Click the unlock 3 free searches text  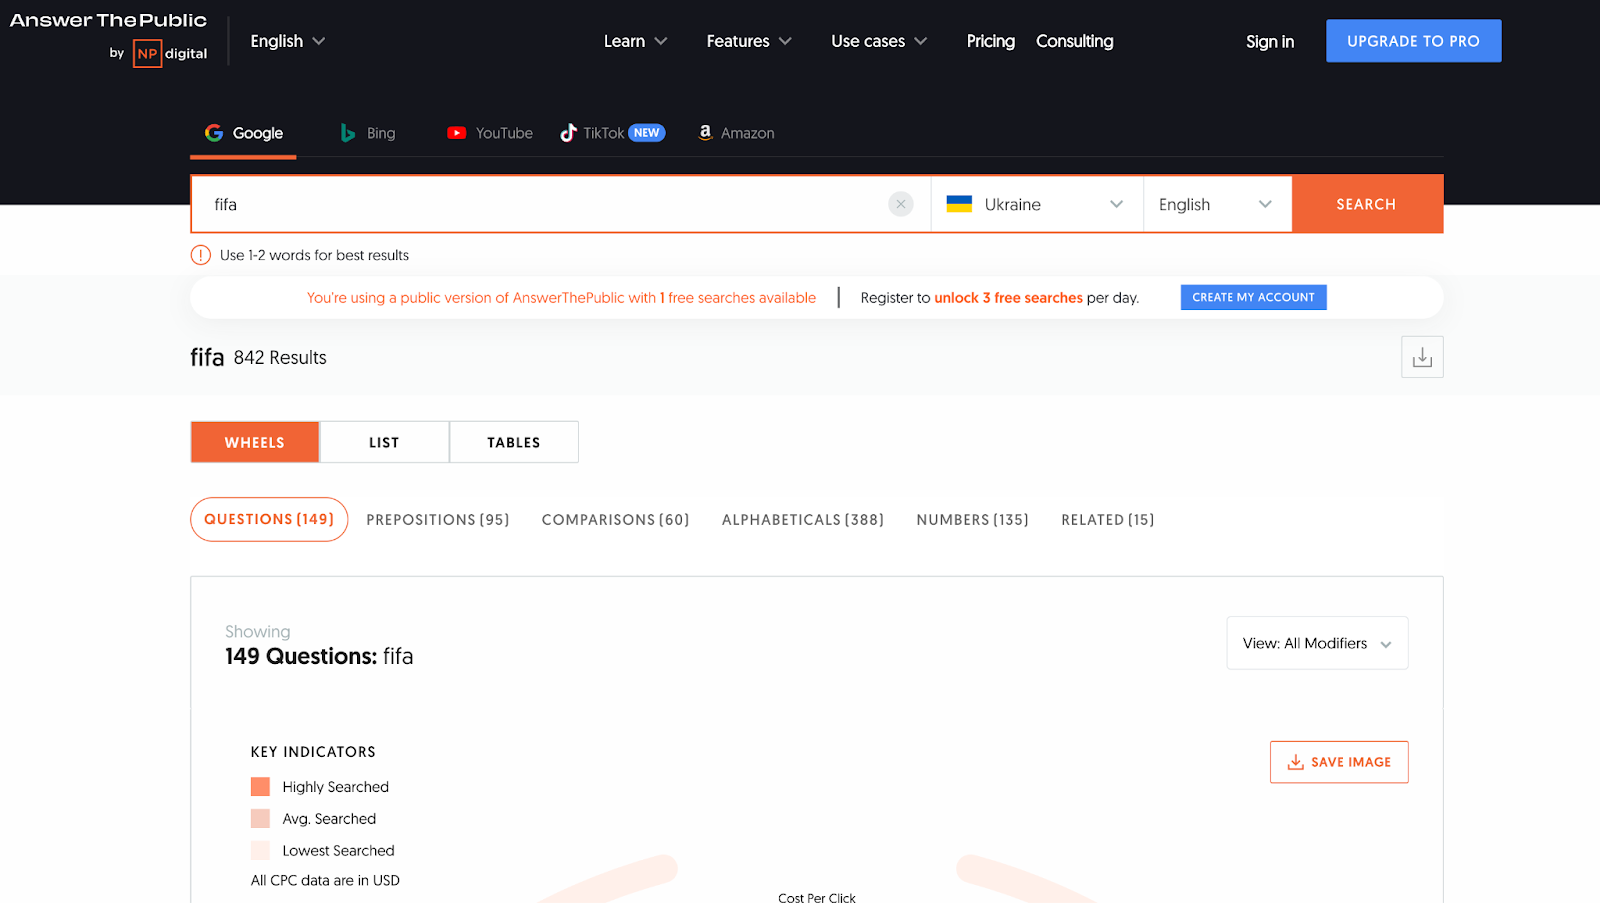1008,298
